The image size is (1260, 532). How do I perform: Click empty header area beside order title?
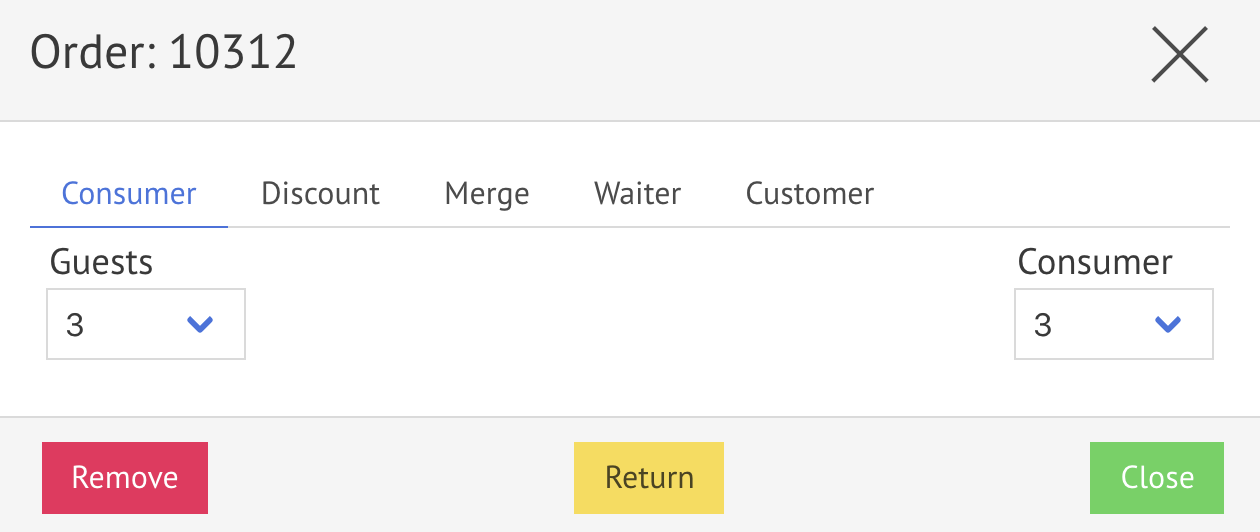700,55
